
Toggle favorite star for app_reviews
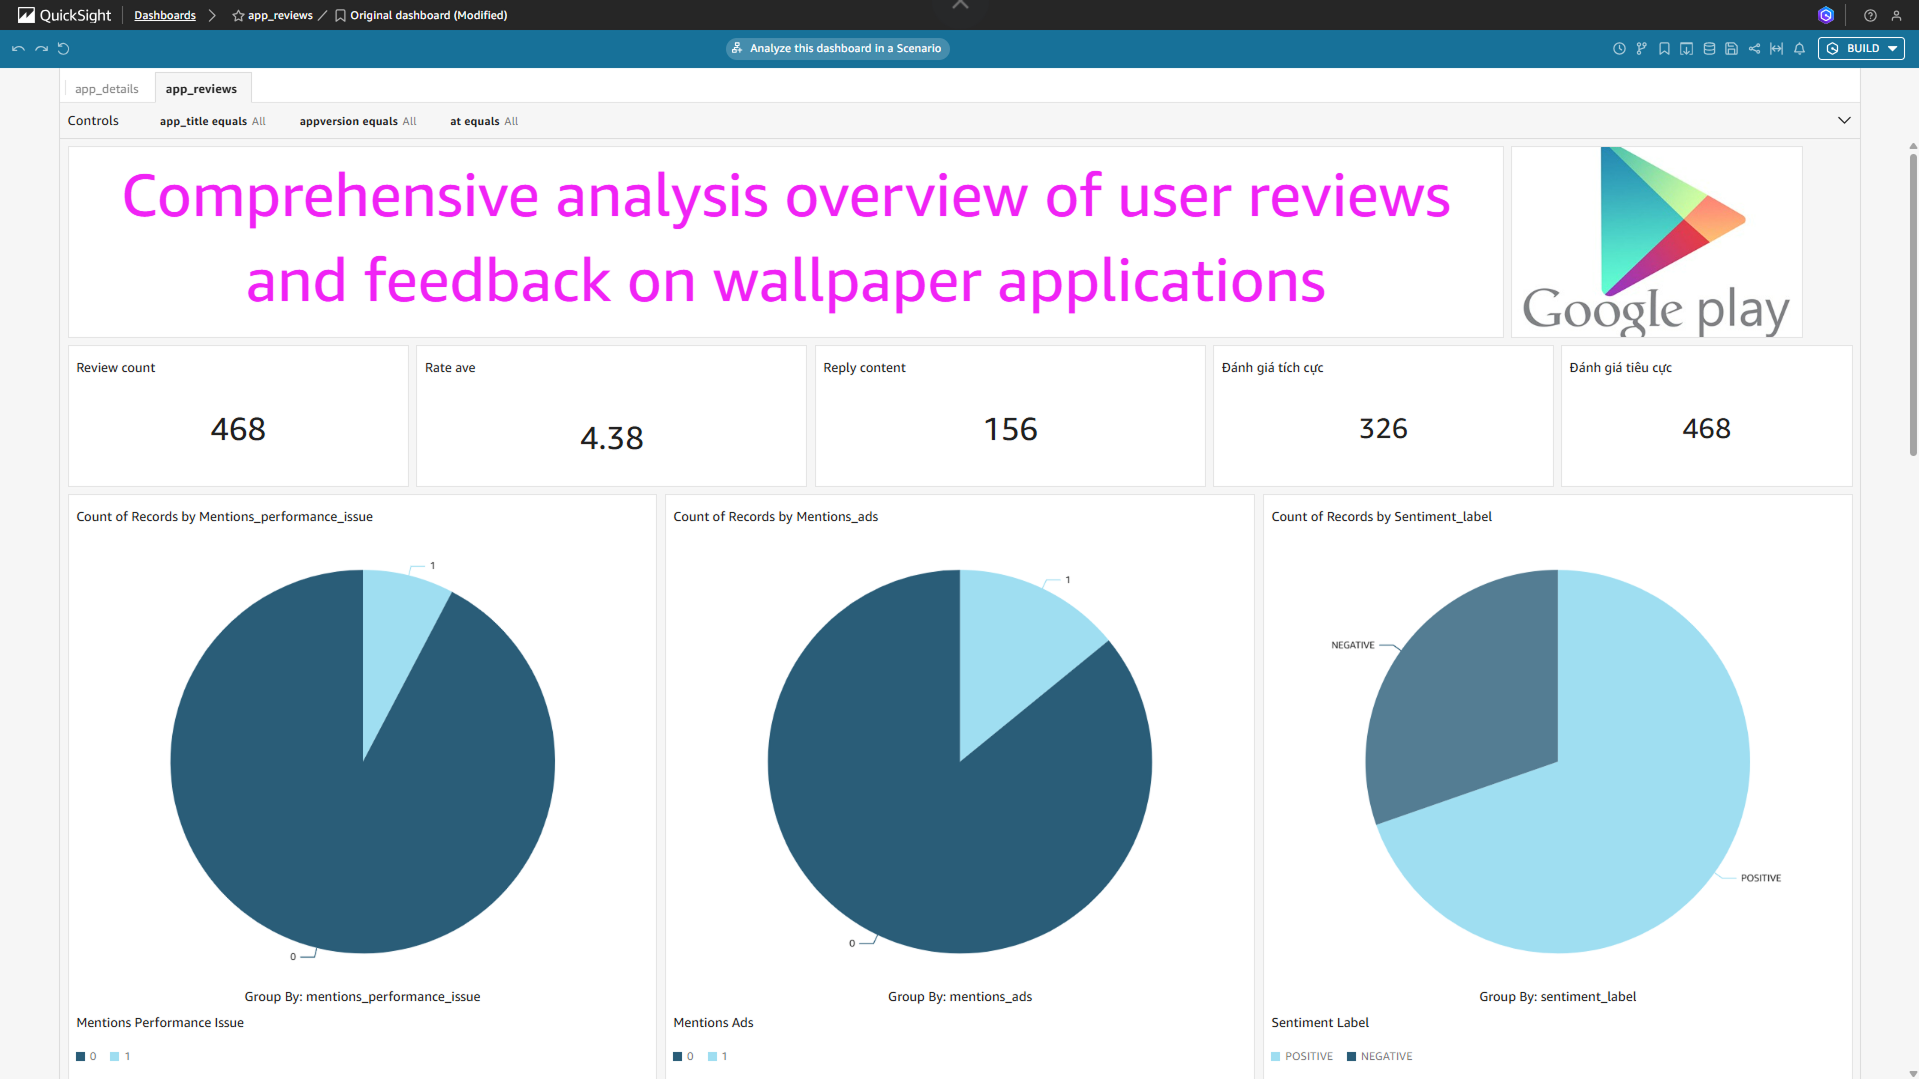[238, 16]
